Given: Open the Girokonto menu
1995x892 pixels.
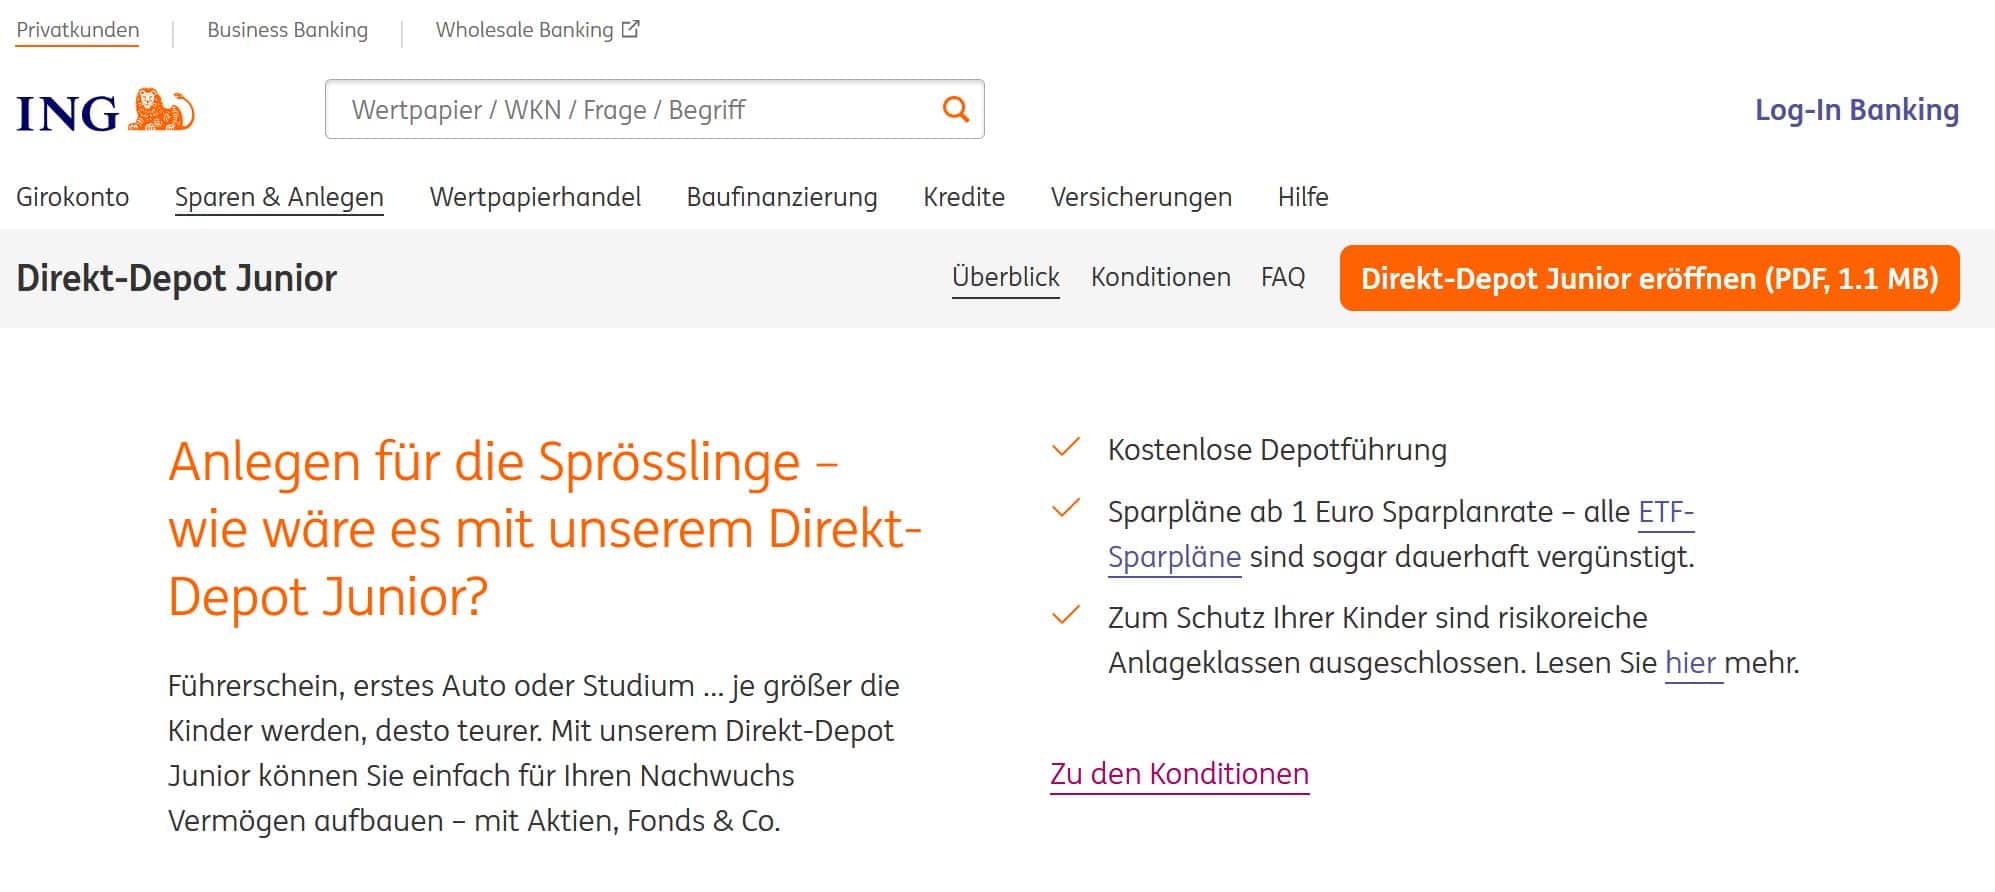Looking at the screenshot, I should coord(72,197).
